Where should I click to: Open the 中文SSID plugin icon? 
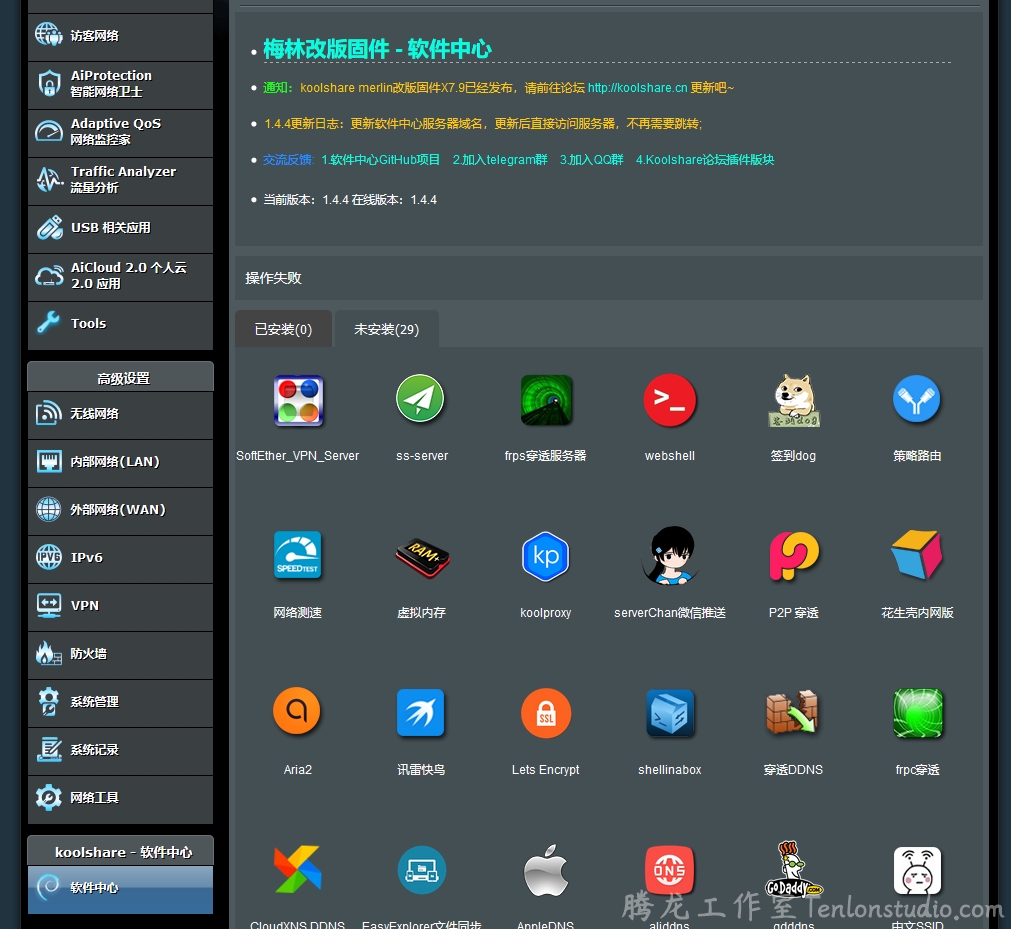(918, 870)
